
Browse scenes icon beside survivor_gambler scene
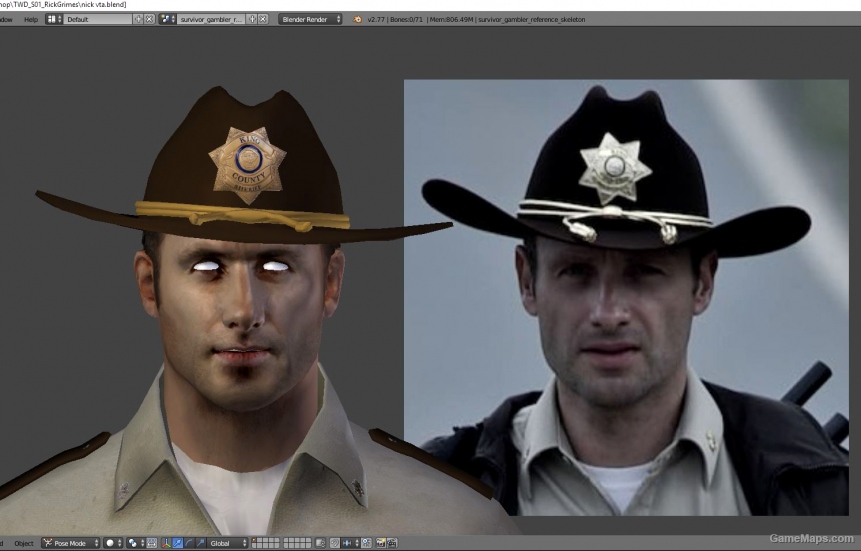click(x=167, y=19)
